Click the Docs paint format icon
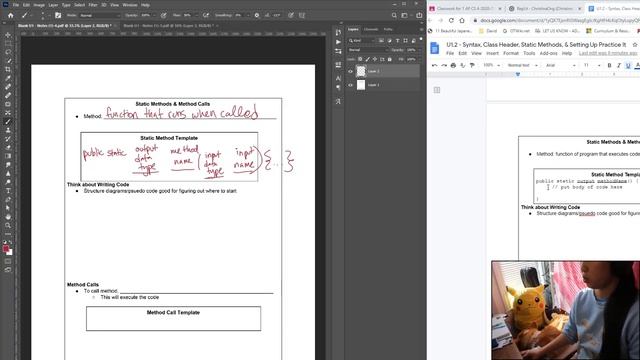 (472, 65)
